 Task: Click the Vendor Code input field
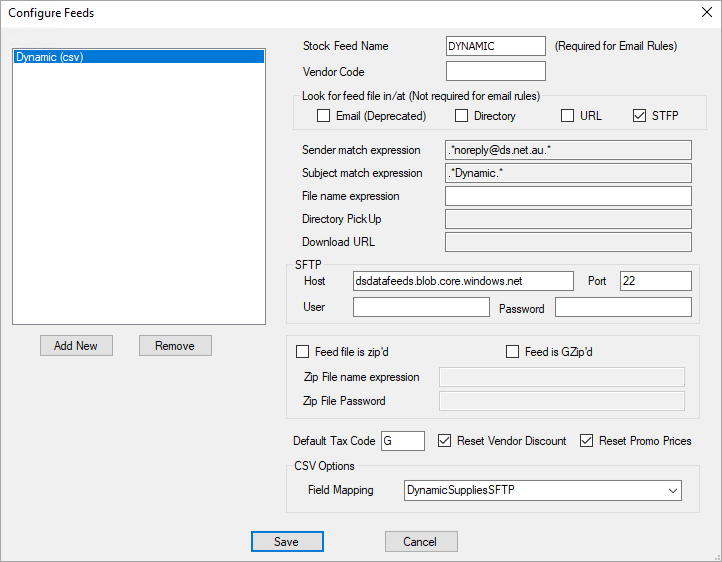(x=495, y=71)
